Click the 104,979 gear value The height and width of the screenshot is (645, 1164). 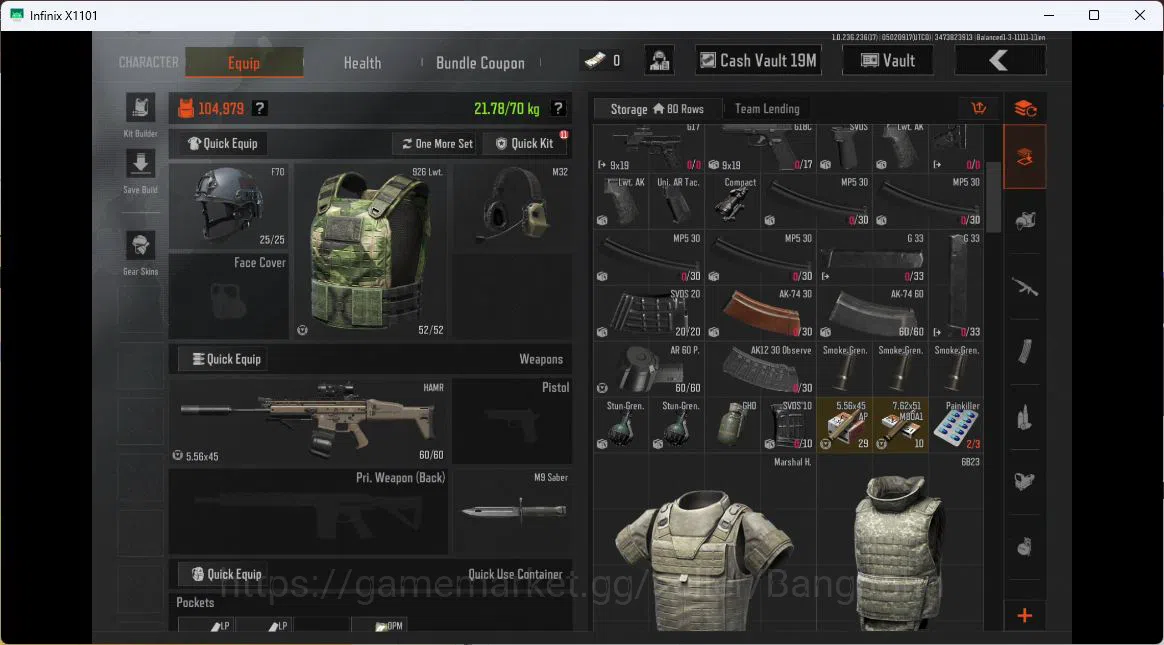[220, 108]
